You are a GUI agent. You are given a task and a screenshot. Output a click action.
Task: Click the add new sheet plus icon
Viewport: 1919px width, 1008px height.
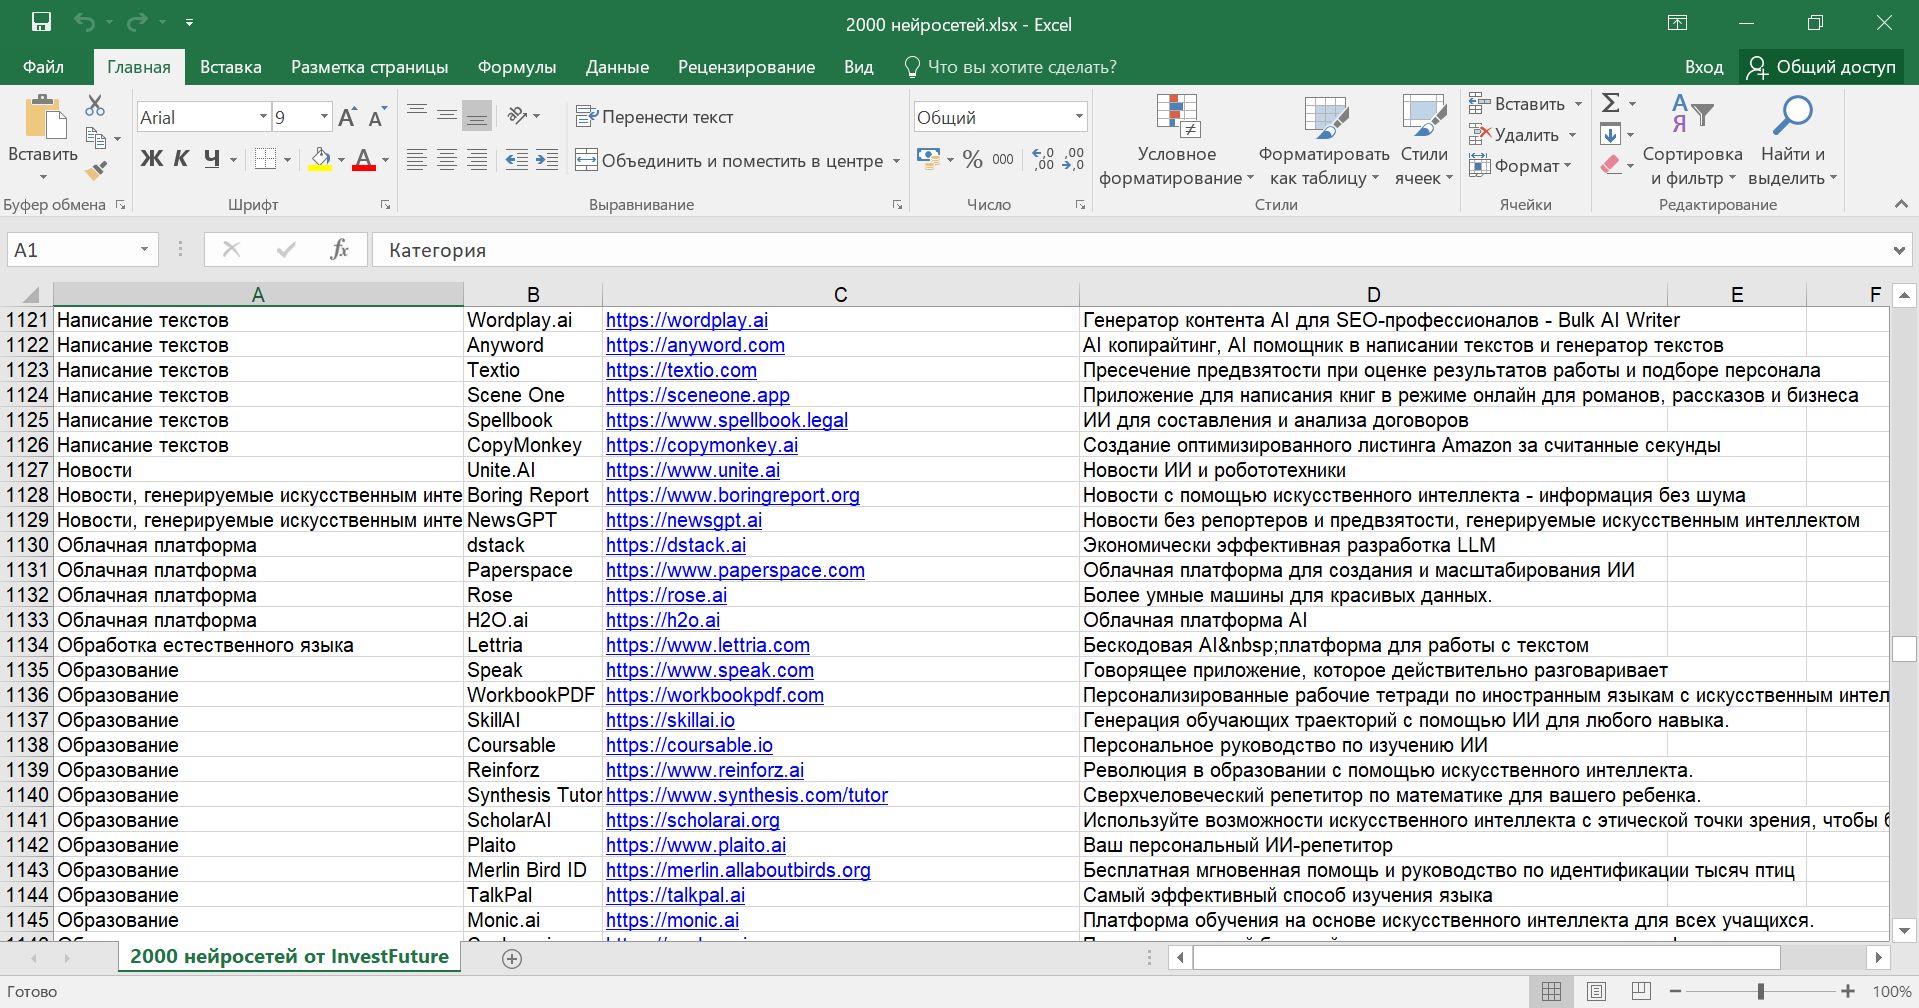pos(512,958)
